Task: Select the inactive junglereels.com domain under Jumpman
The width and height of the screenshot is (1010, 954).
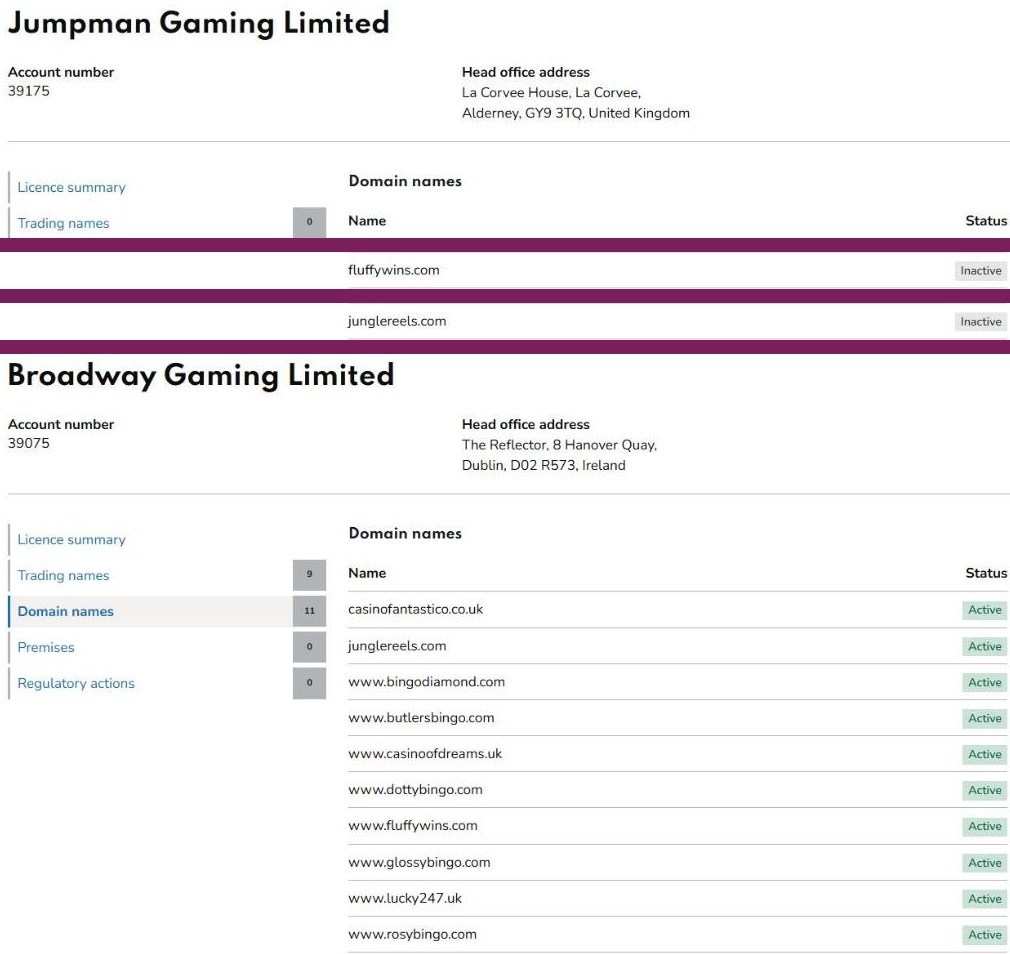Action: [x=678, y=321]
